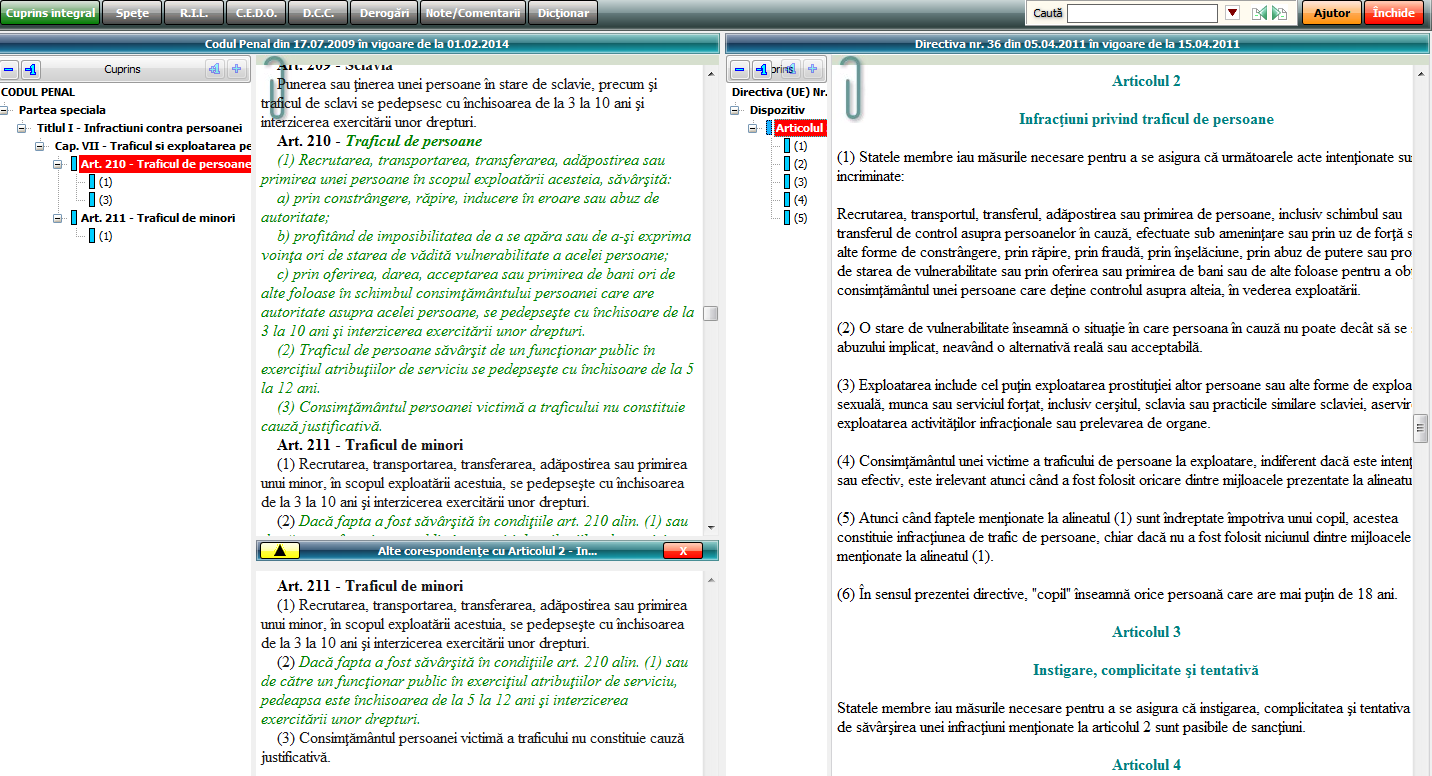Select paragraph (4) in Directiva tree

coord(800,200)
